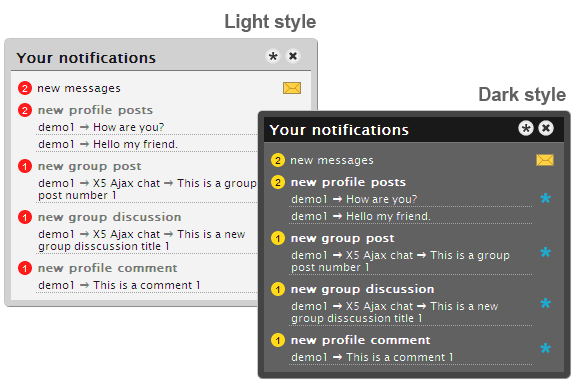580x382 pixels.
Task: Select 'new group post' heading in Dark panel
Action: coord(343,239)
